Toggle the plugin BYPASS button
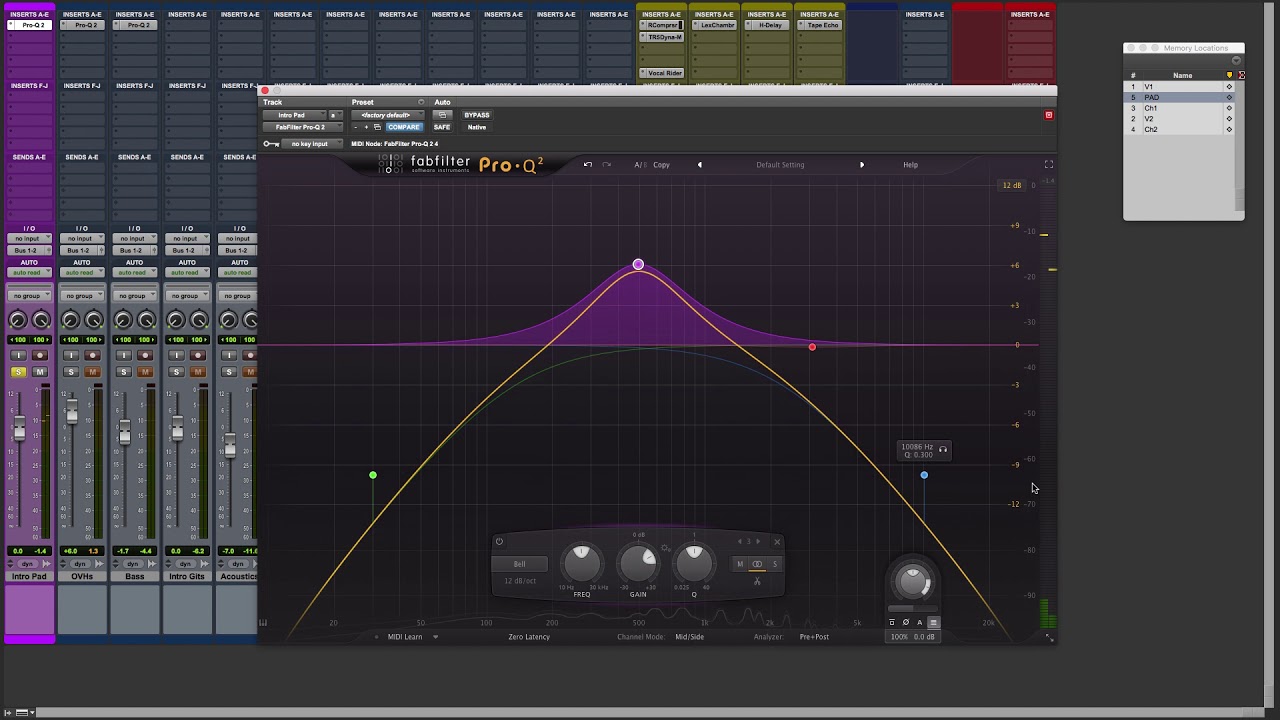 [x=476, y=115]
